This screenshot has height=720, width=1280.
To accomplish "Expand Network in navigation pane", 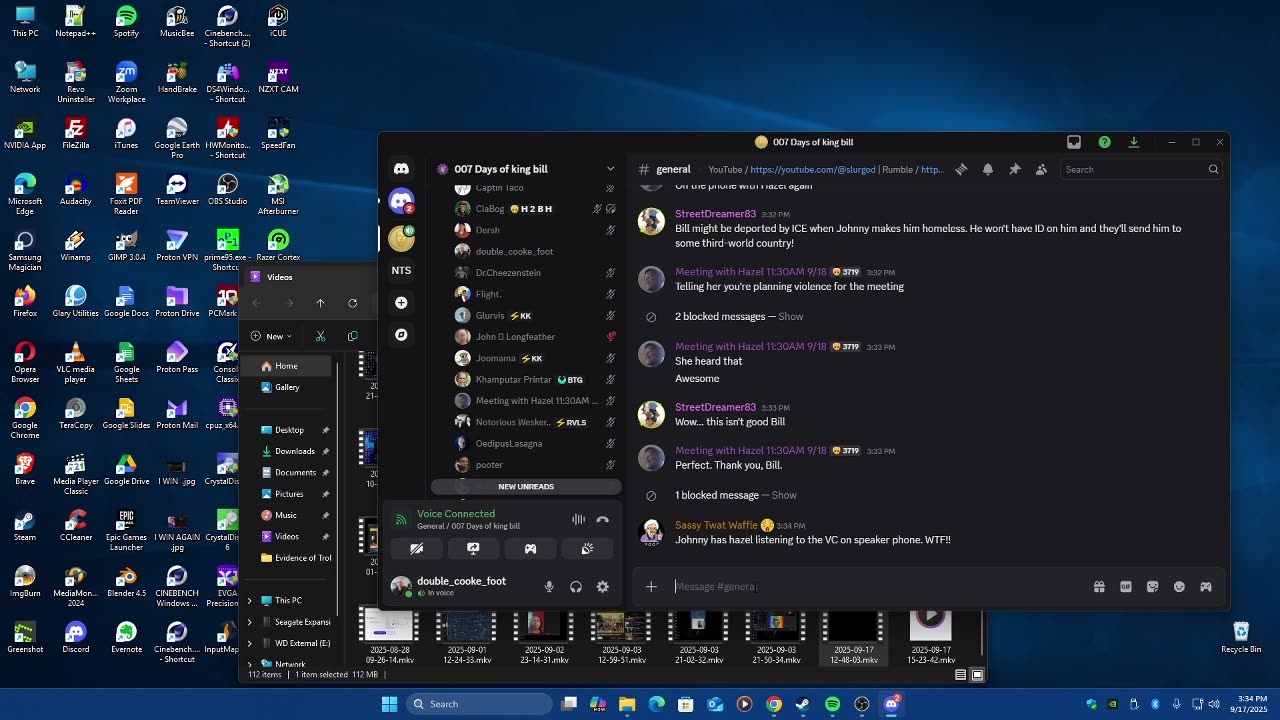I will [250, 664].
